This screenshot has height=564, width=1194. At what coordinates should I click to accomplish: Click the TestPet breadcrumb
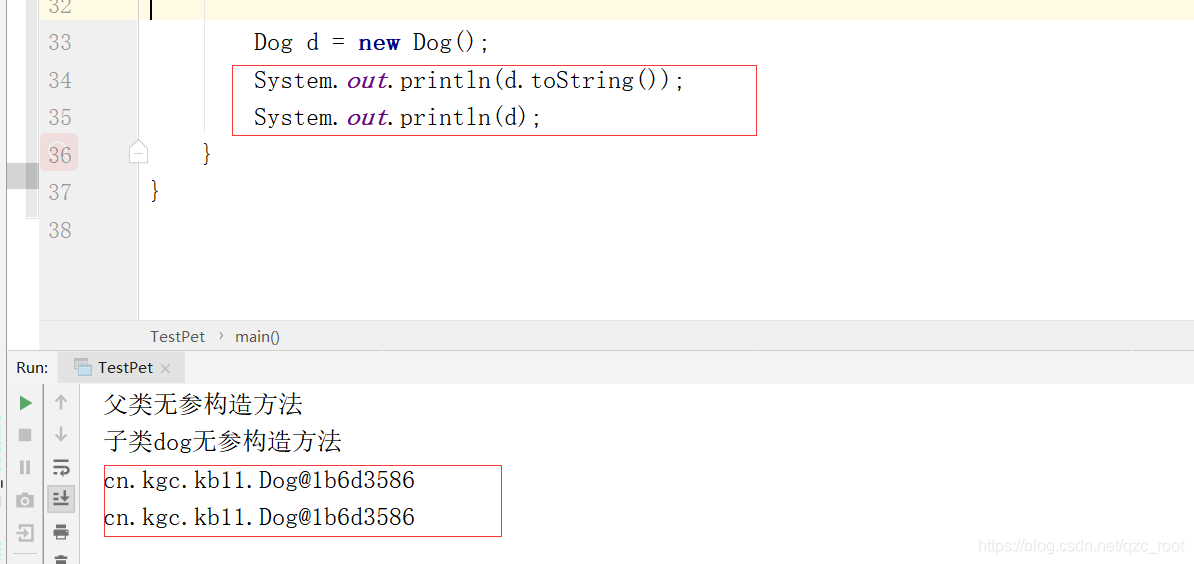(177, 336)
